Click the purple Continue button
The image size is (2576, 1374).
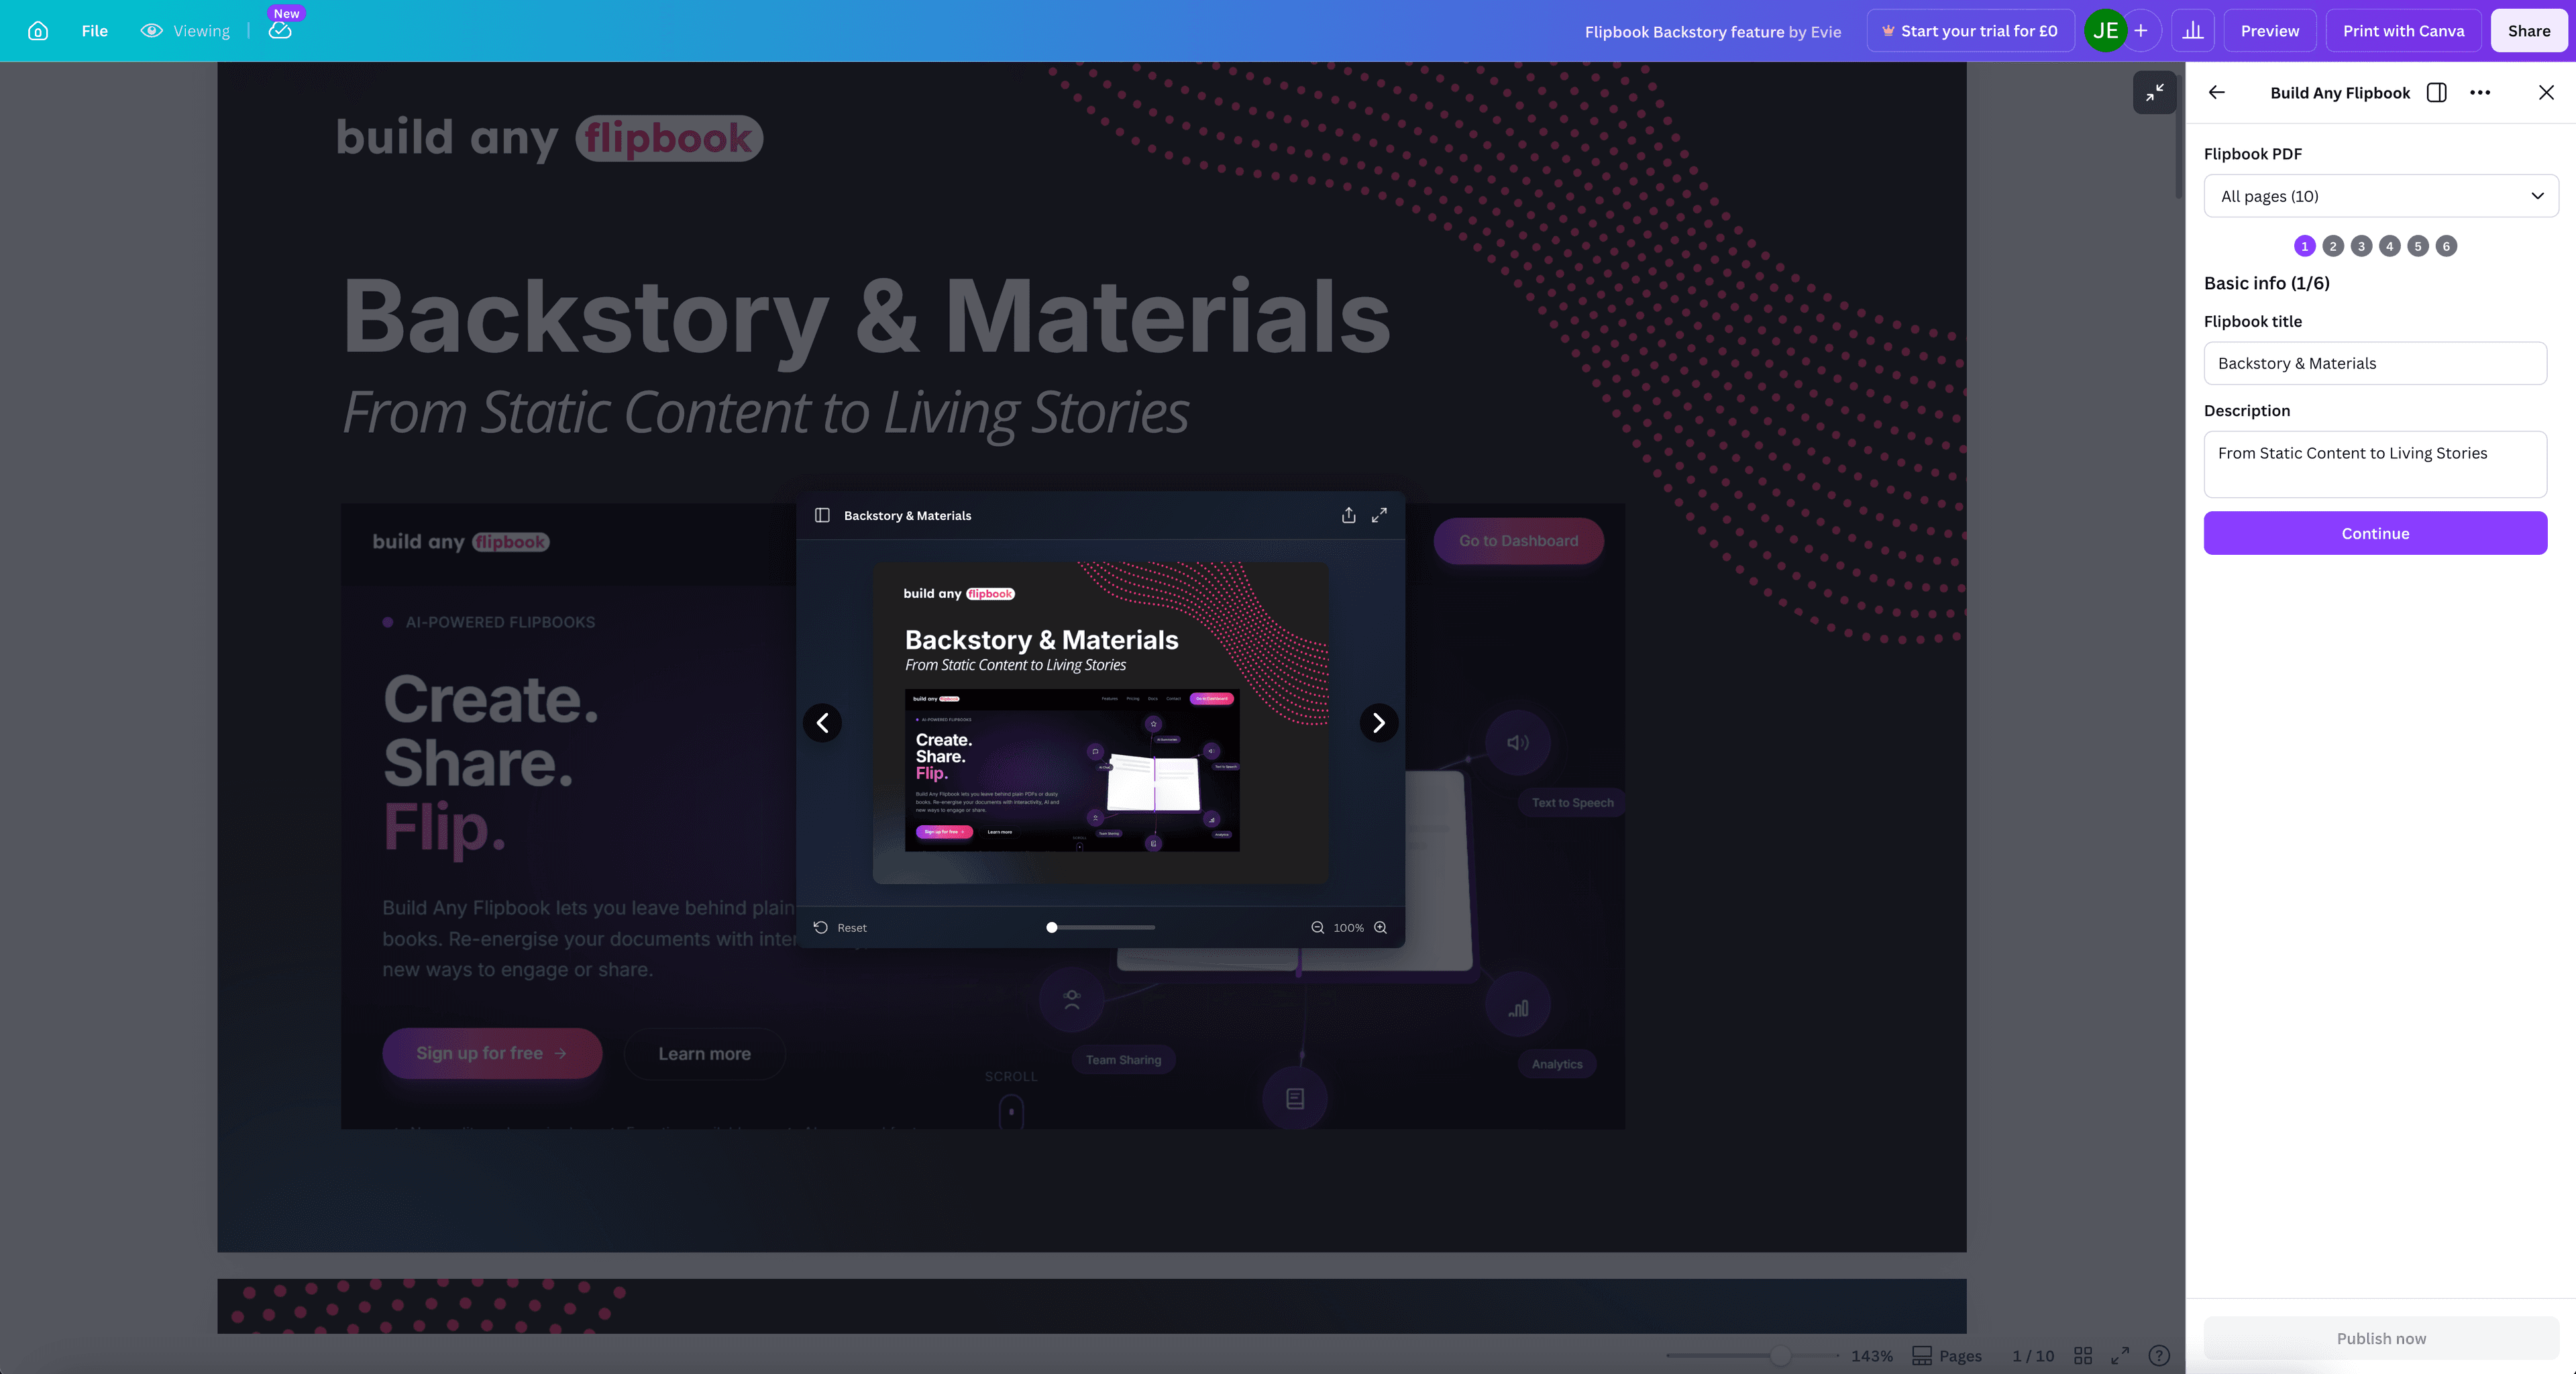click(2375, 533)
